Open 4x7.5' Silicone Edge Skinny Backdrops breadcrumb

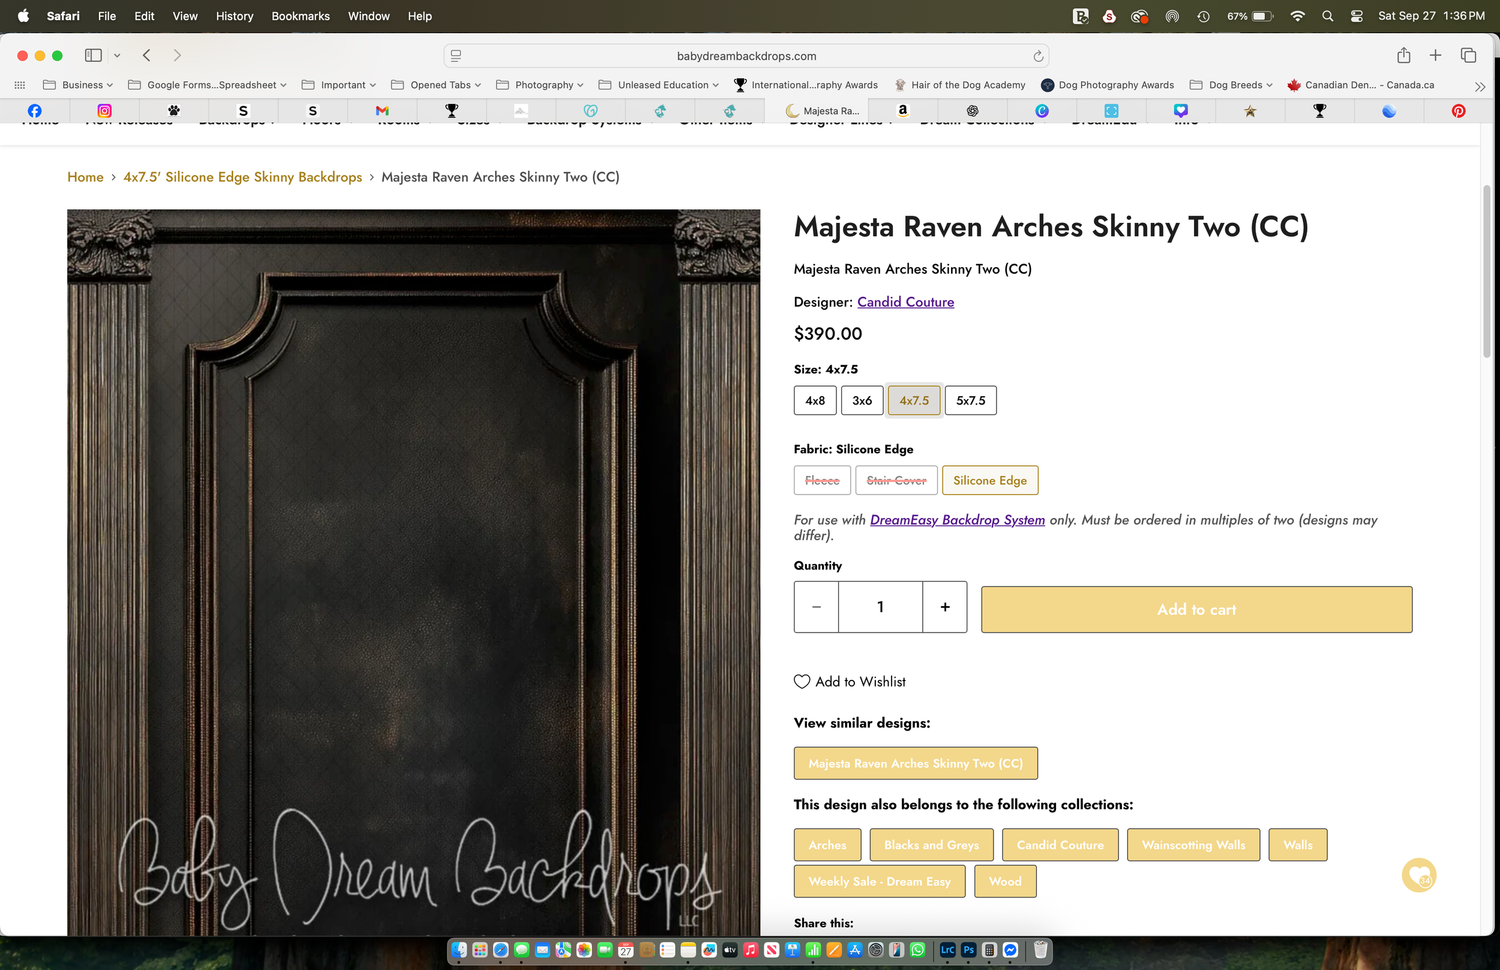(243, 177)
